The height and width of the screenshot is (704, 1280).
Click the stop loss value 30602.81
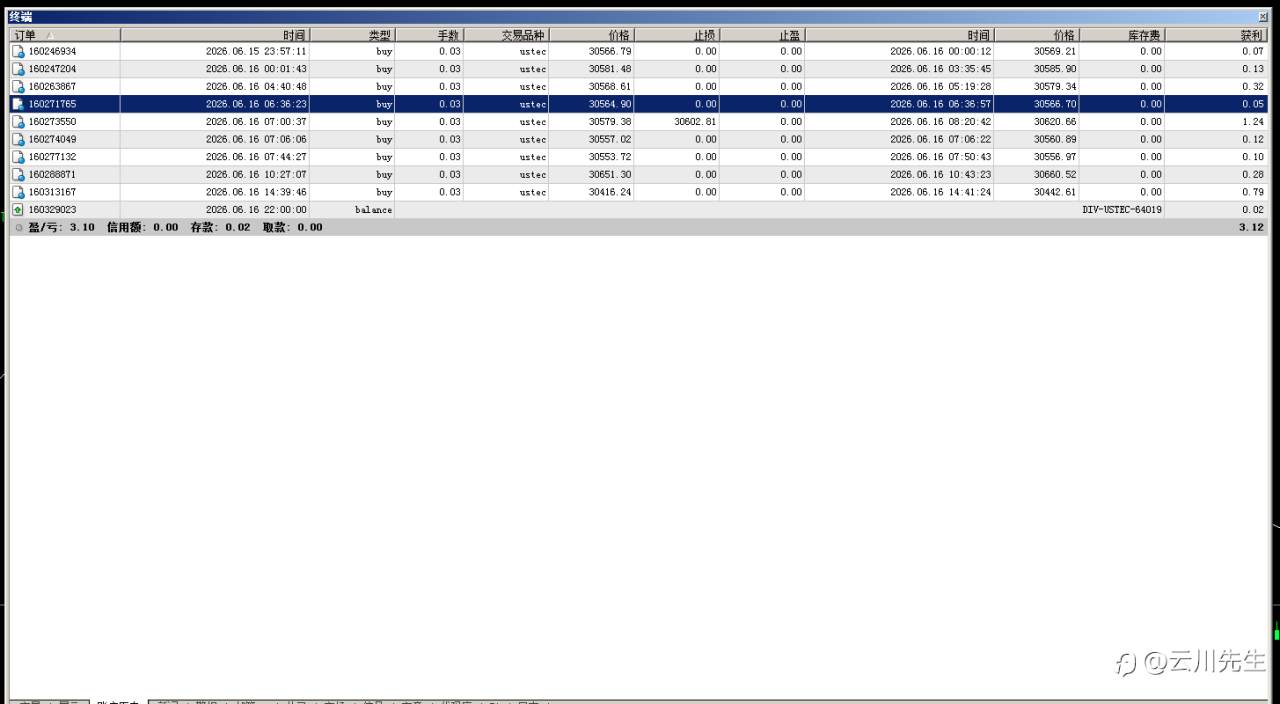696,122
